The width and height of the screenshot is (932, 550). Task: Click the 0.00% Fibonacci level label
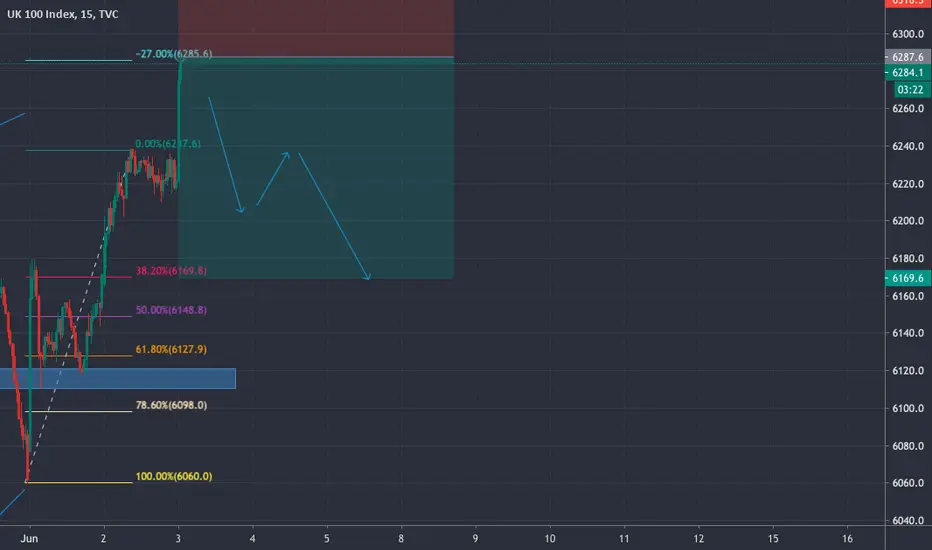[x=168, y=144]
